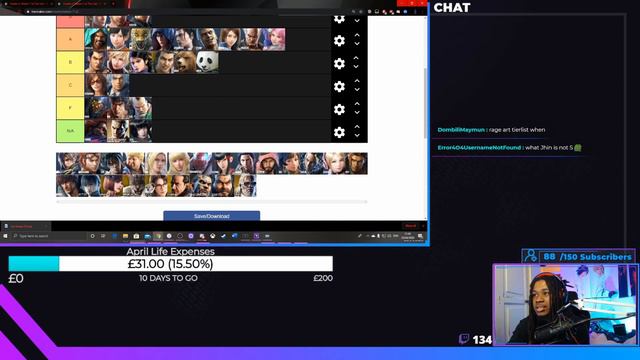Open the Windows notification center icon
Screen dimensions: 640x360
(x=420, y=236)
